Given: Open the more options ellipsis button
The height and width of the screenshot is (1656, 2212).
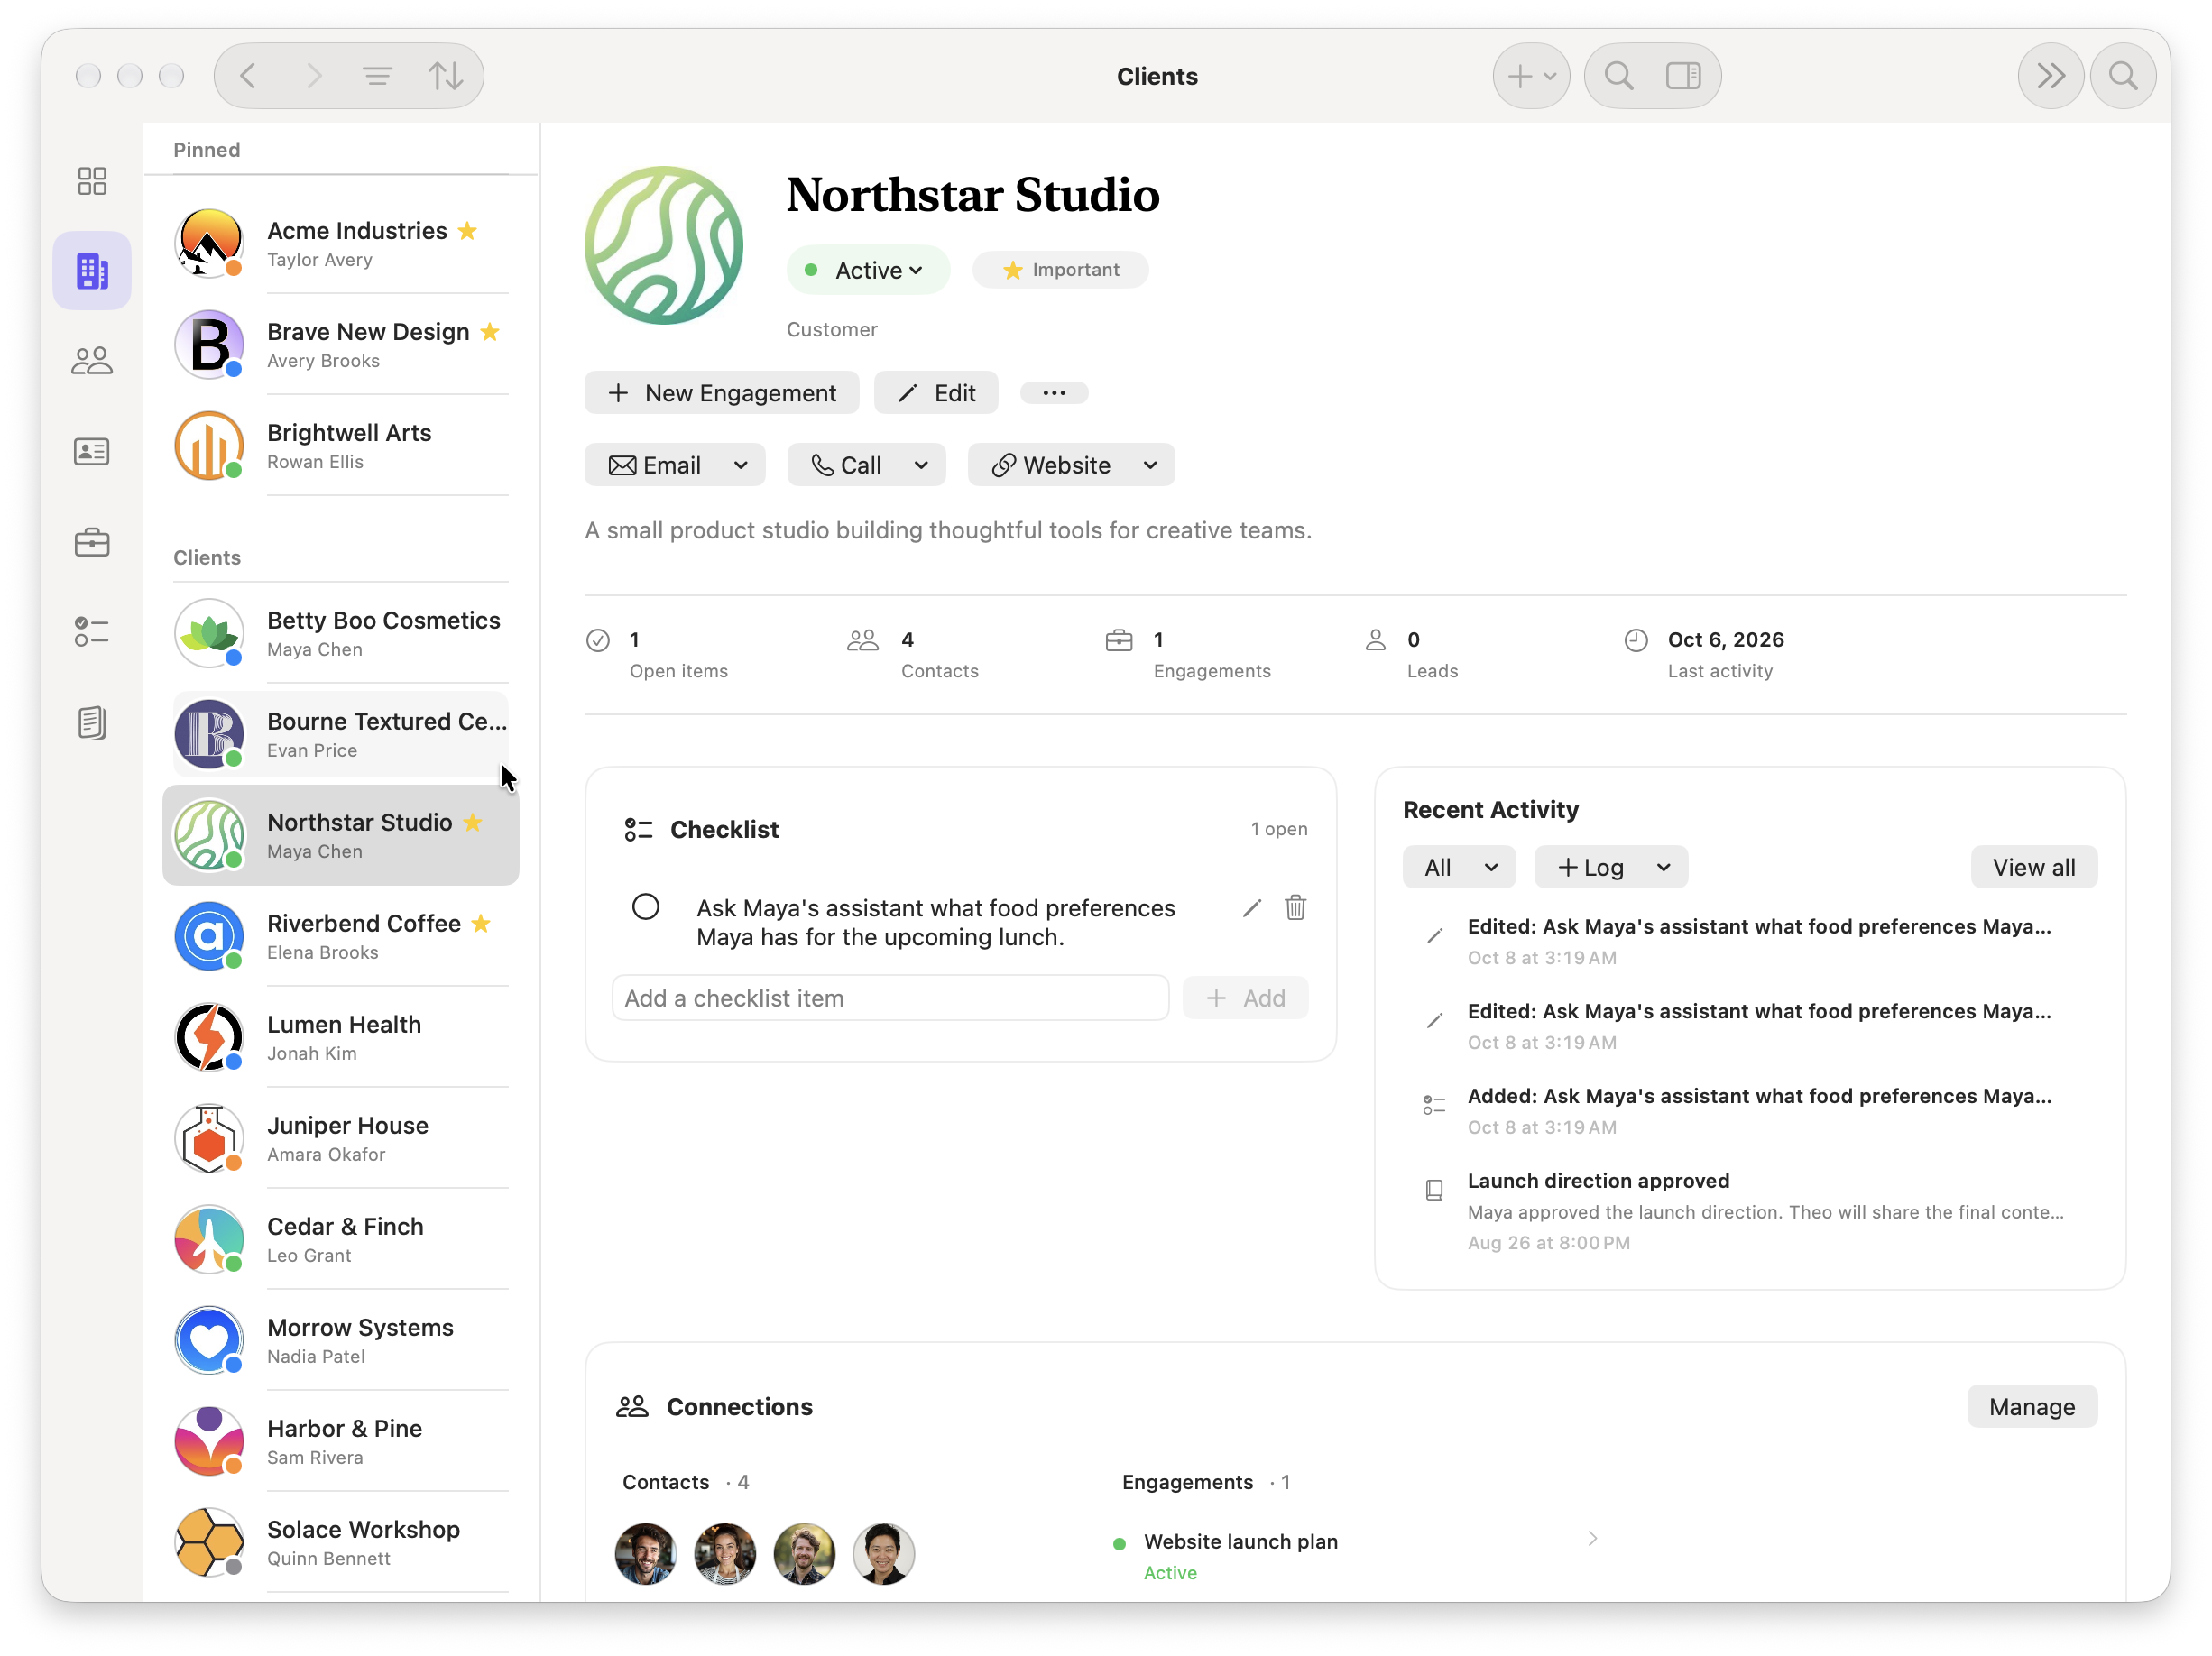Looking at the screenshot, I should tap(1054, 393).
